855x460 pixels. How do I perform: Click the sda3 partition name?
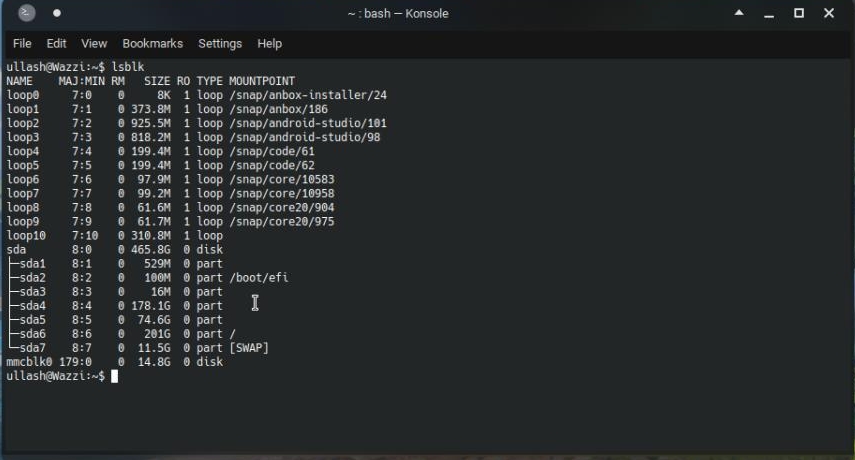(x=33, y=292)
